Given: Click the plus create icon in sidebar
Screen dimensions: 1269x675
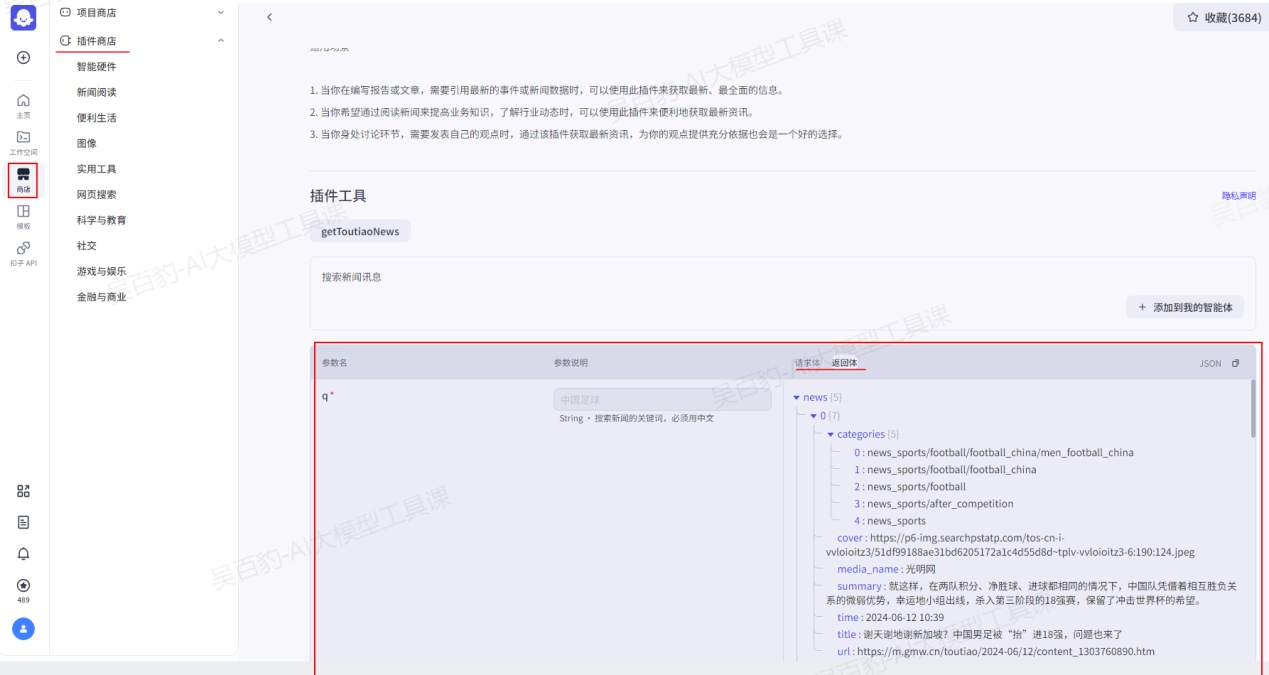Looking at the screenshot, I should (x=23, y=58).
